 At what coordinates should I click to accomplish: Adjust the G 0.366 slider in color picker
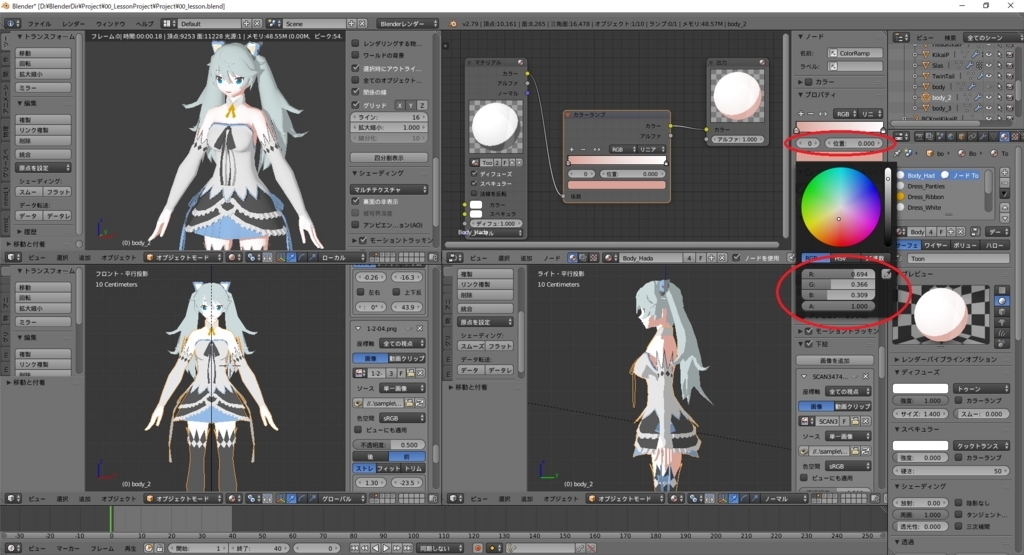coord(839,285)
